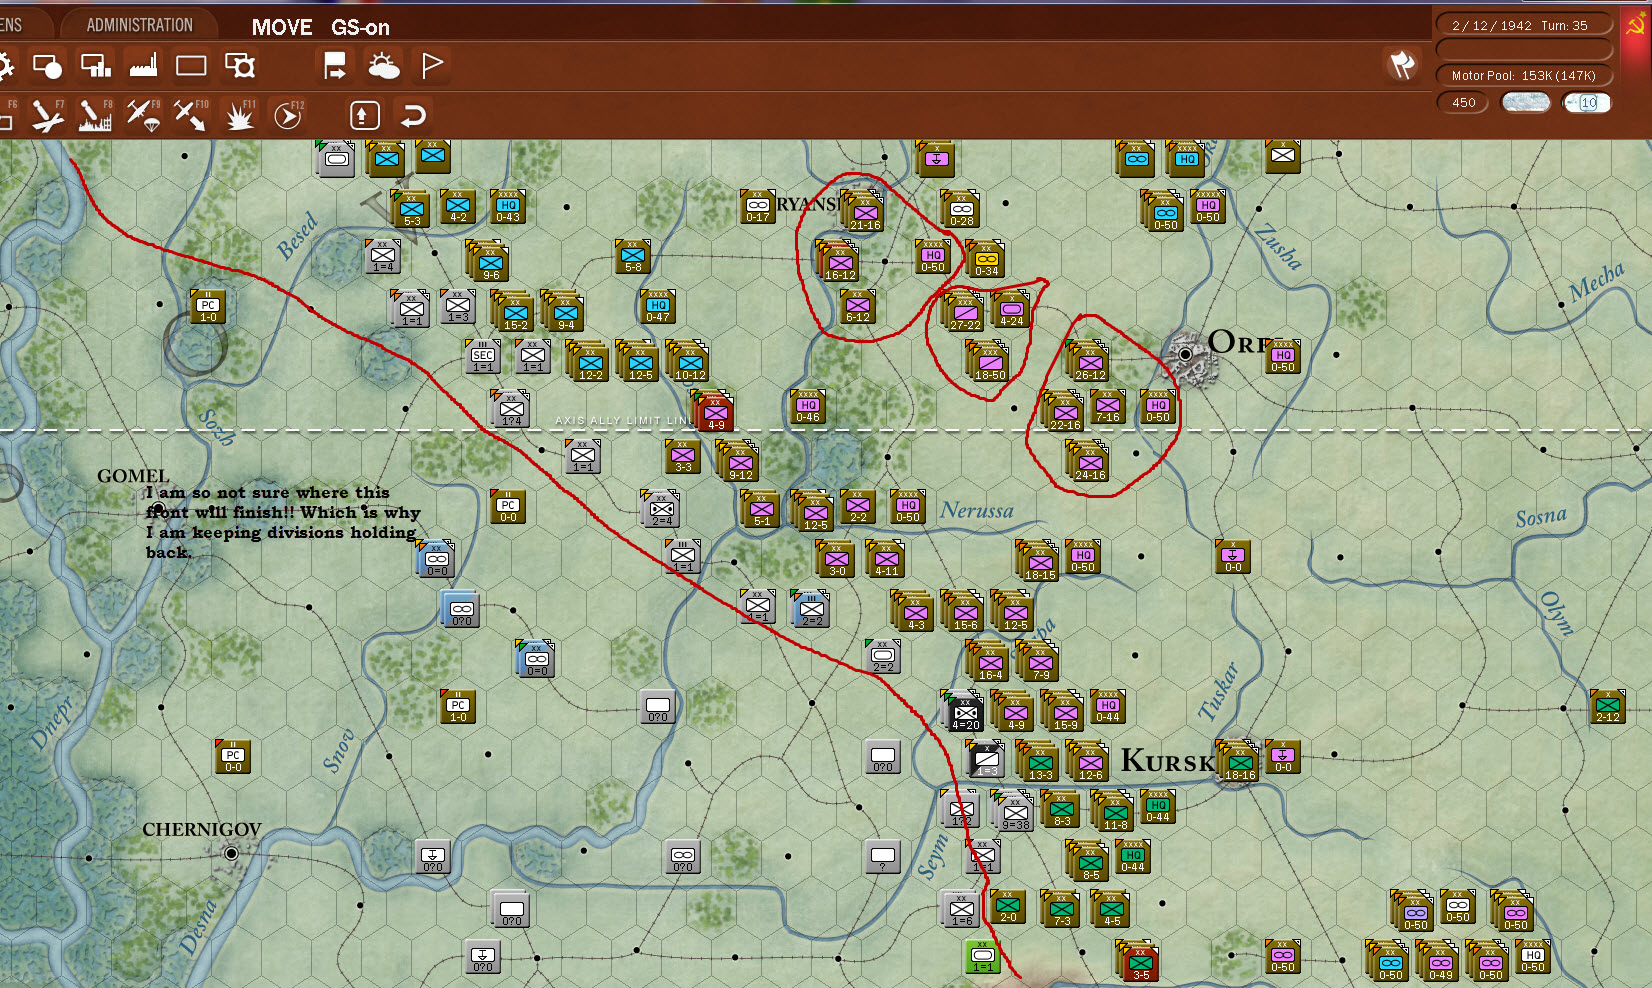Screen dimensions: 1652x988
Task: Click the undo curved-arrow icon
Action: [413, 115]
